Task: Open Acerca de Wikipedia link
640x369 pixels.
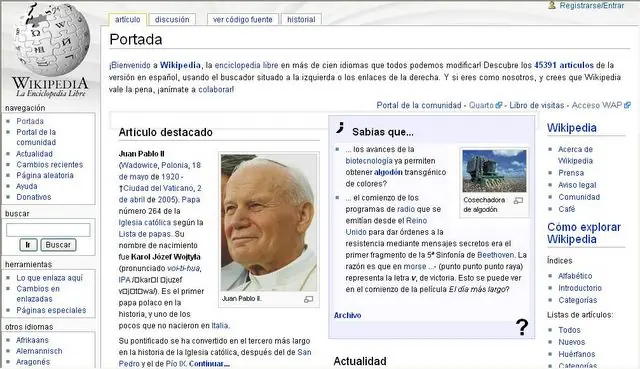Action: pyautogui.click(x=576, y=155)
